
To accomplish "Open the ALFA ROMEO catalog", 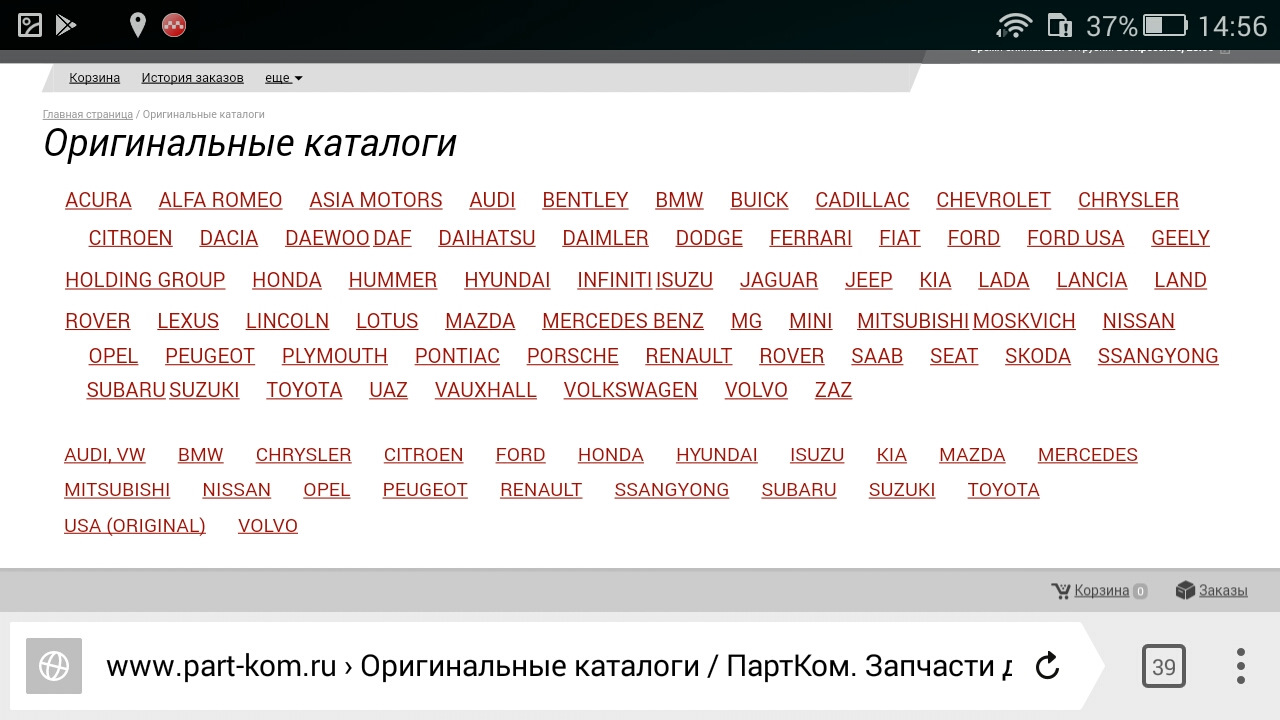I will tap(220, 200).
